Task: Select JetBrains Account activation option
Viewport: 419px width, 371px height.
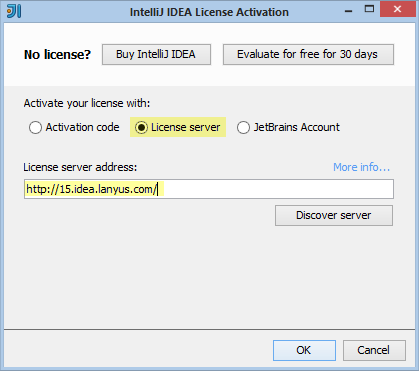Action: 288,127
